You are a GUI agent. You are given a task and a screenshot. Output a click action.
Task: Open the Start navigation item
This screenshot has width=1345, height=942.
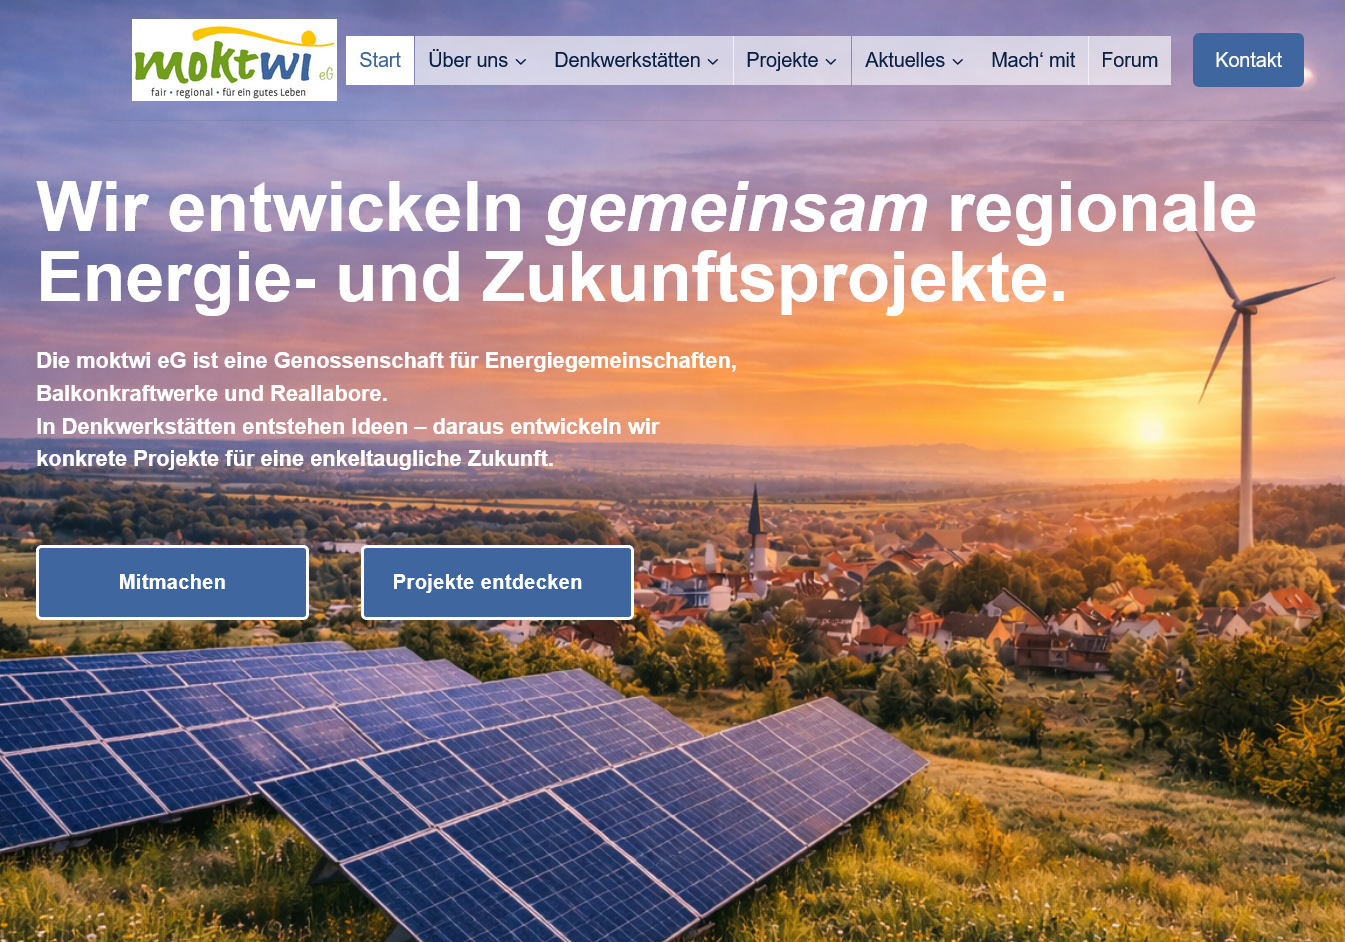(380, 60)
